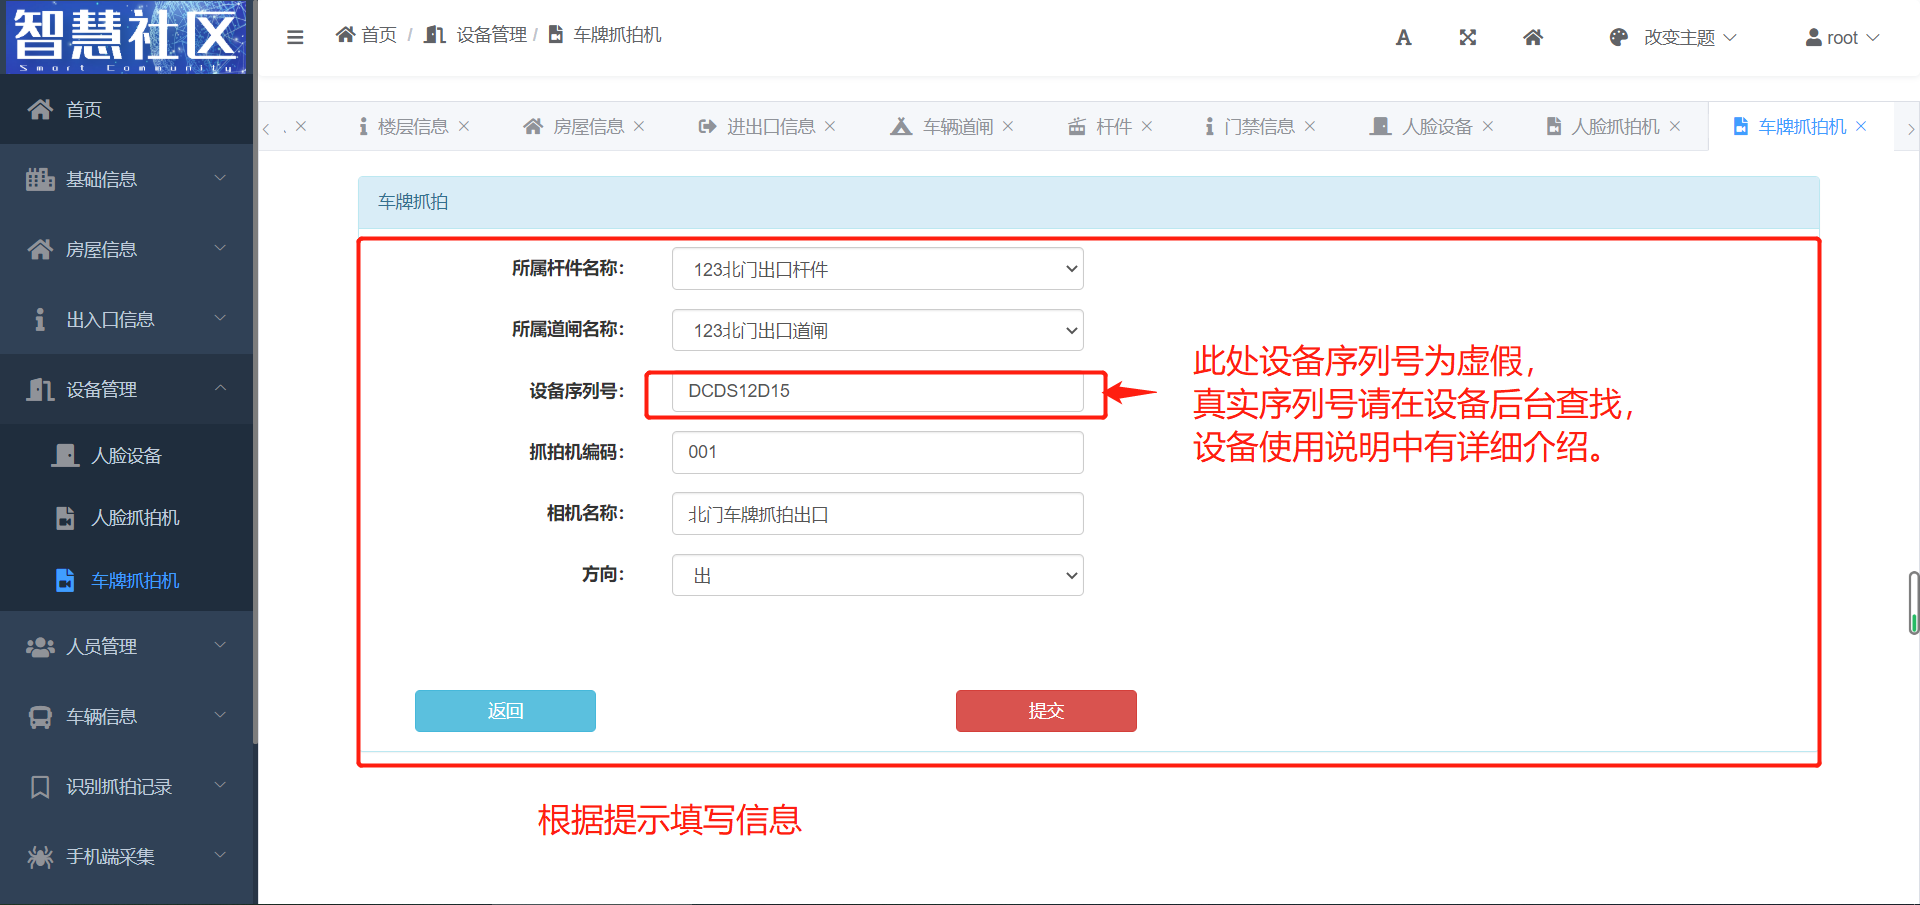The width and height of the screenshot is (1920, 905).
Task: Click the page vertical scrollbar
Action: [x=1913, y=602]
